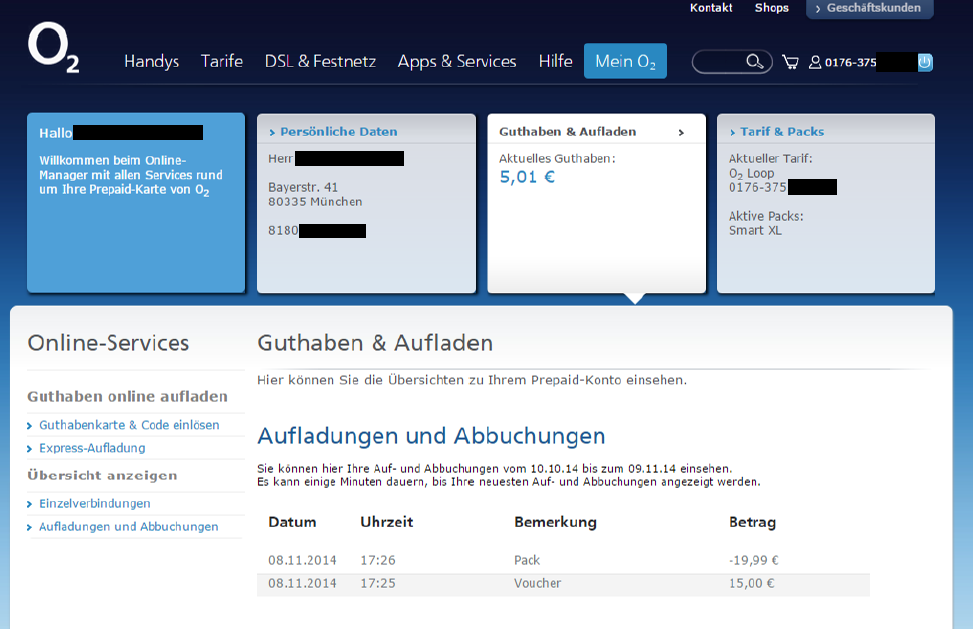Click time 17:25 cell
Screen dimensions: 973x632
[377, 584]
